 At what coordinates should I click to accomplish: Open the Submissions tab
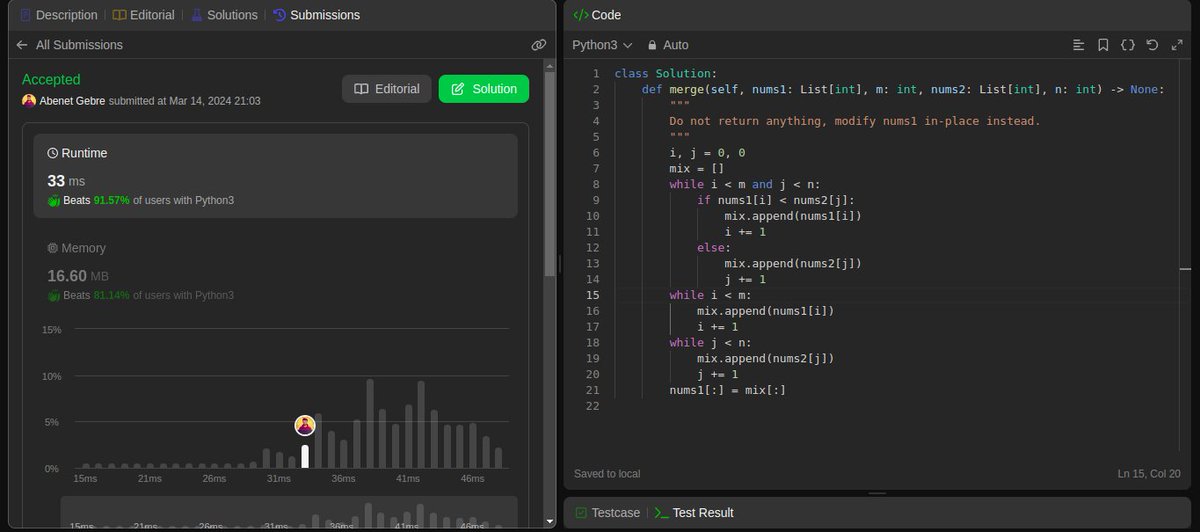coord(316,15)
